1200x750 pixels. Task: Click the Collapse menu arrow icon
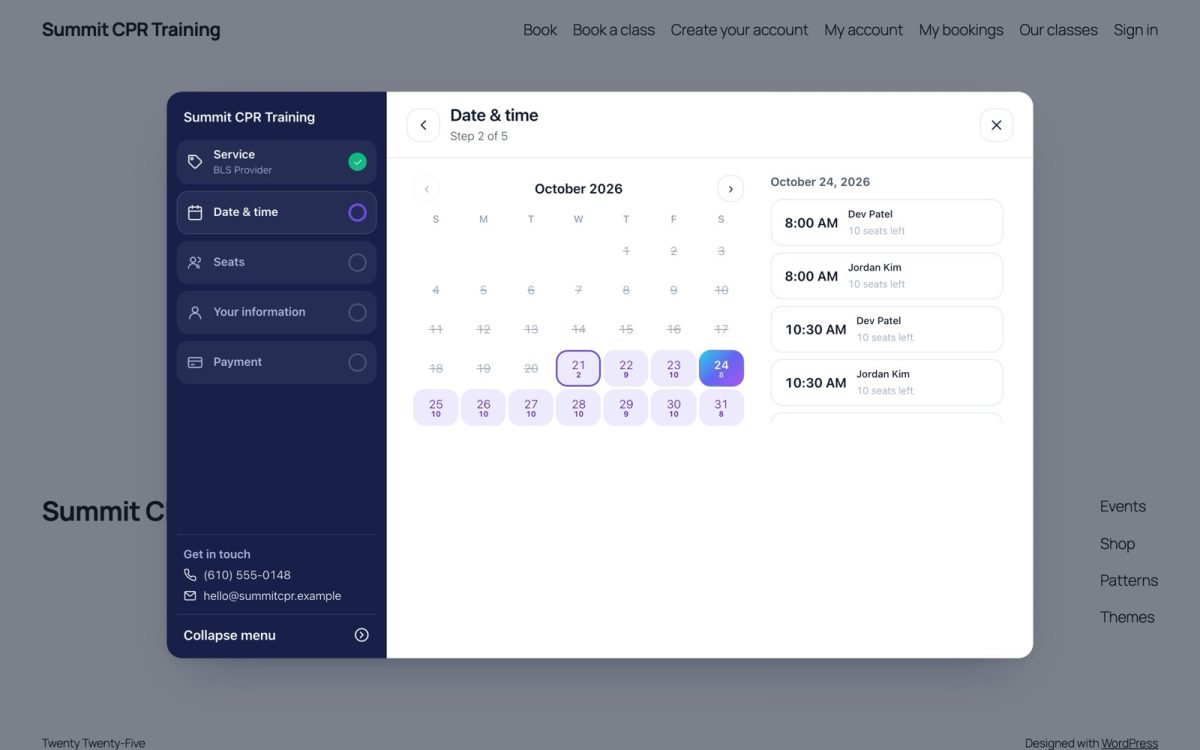(362, 635)
